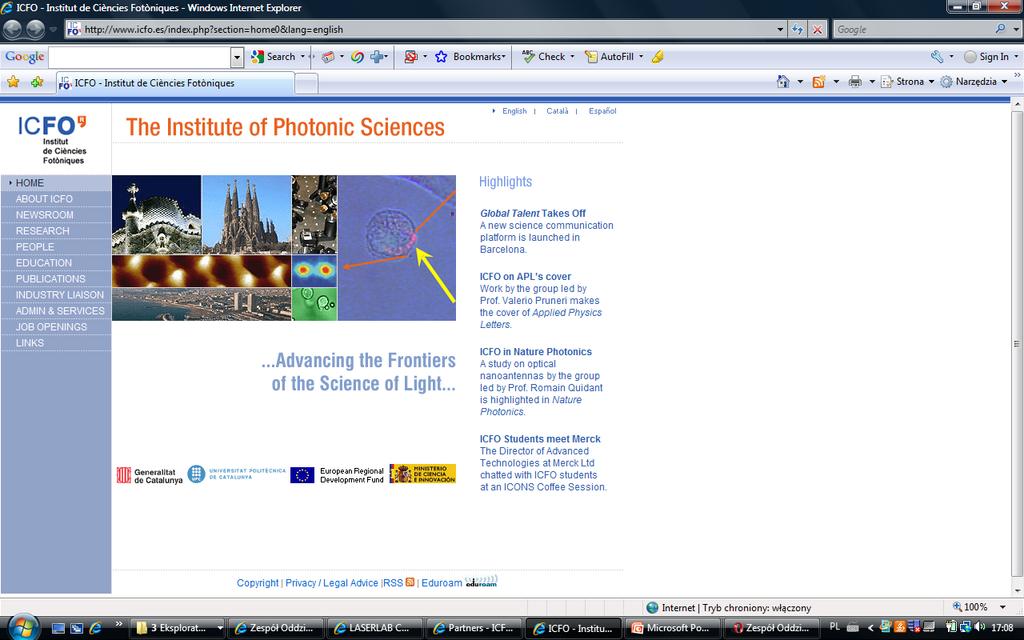Click Google toolbar Bookmarks star icon
The height and width of the screenshot is (640, 1024).
click(441, 57)
